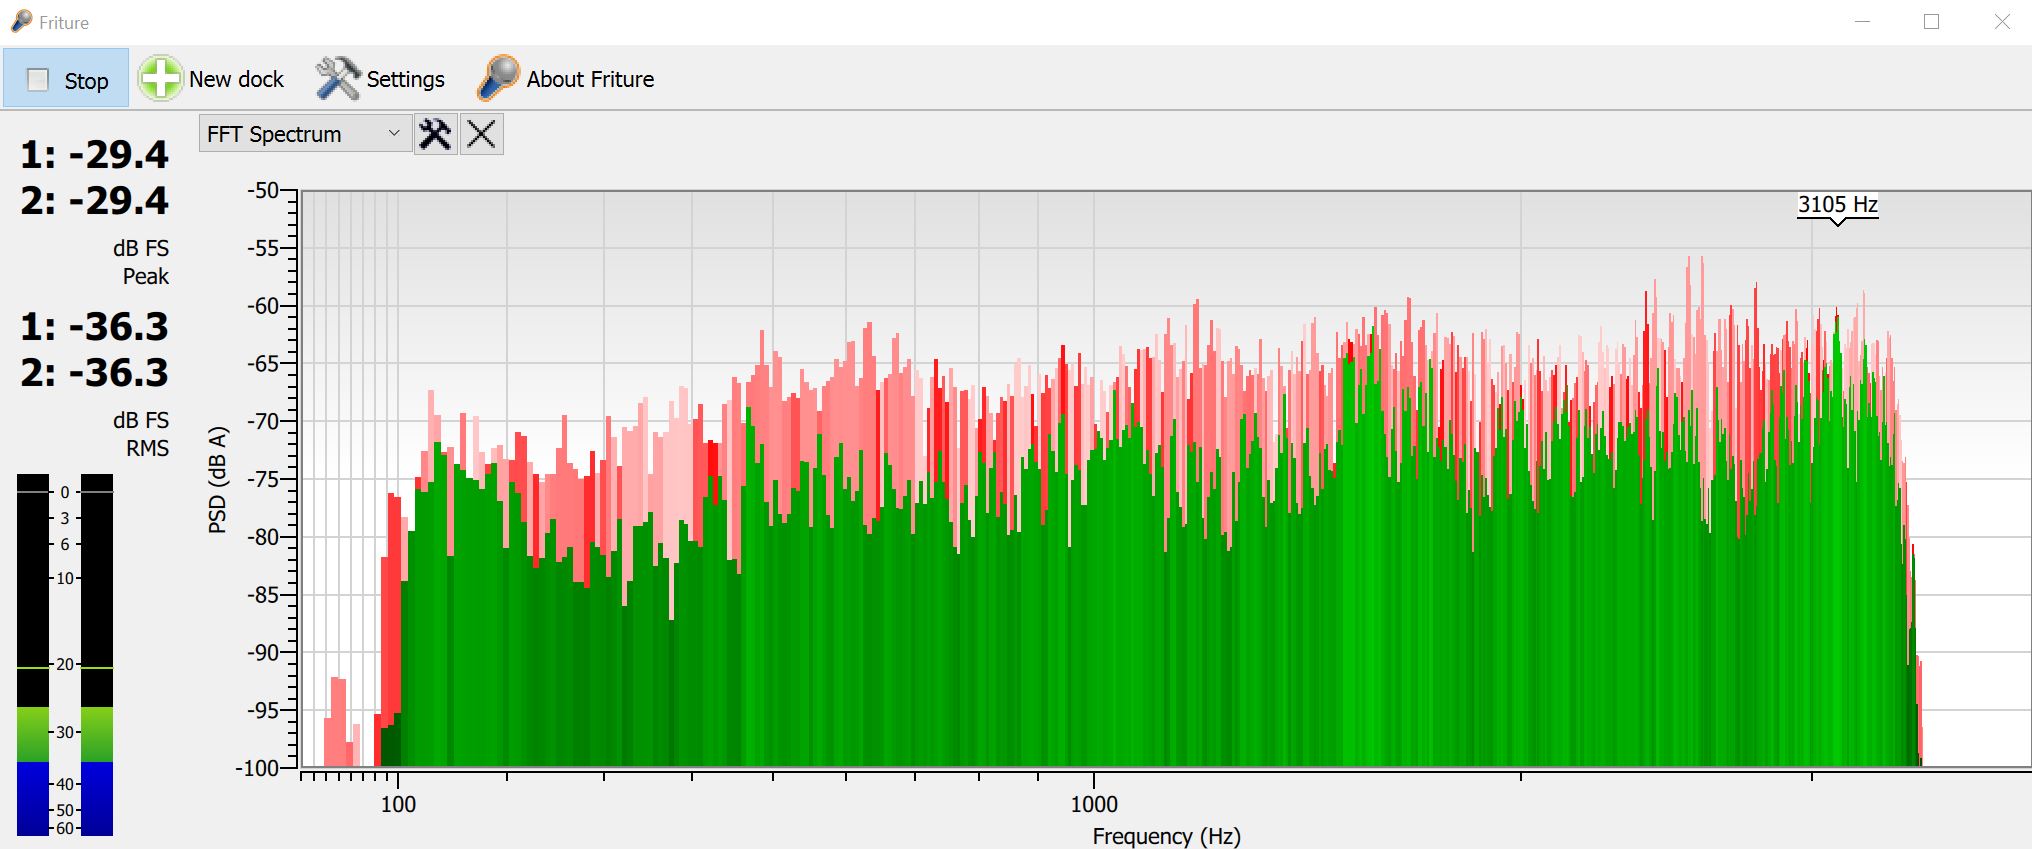Close the Friture application window
2032x849 pixels.
pos(2001,22)
